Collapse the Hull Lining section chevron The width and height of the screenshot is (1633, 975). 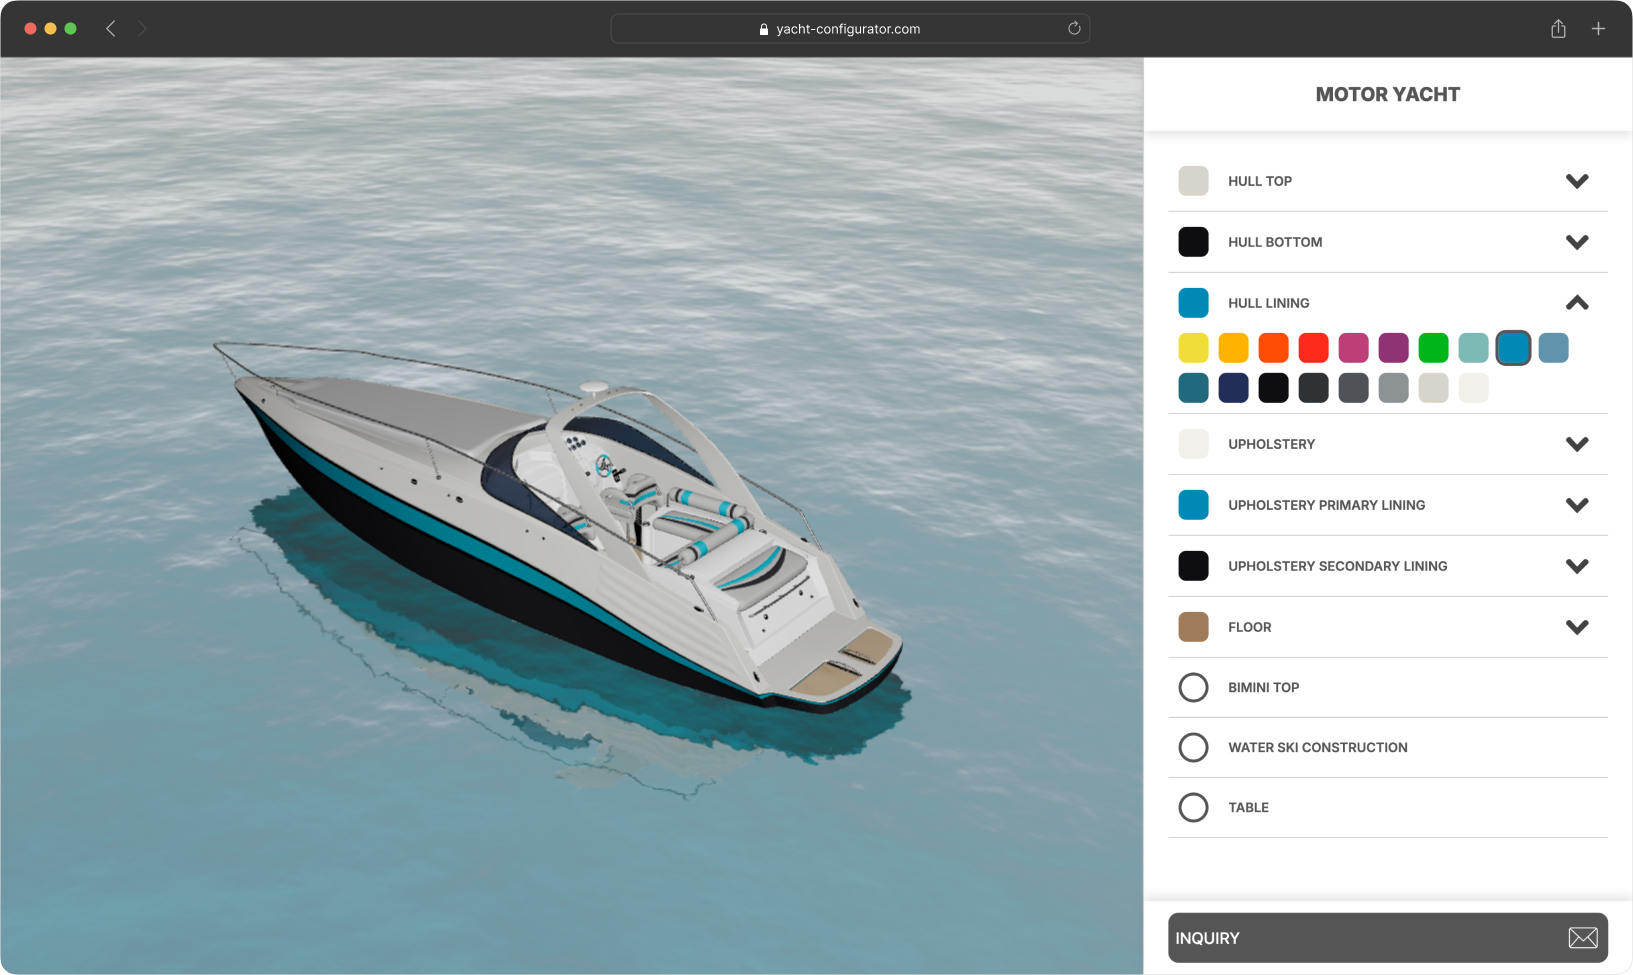click(x=1576, y=303)
